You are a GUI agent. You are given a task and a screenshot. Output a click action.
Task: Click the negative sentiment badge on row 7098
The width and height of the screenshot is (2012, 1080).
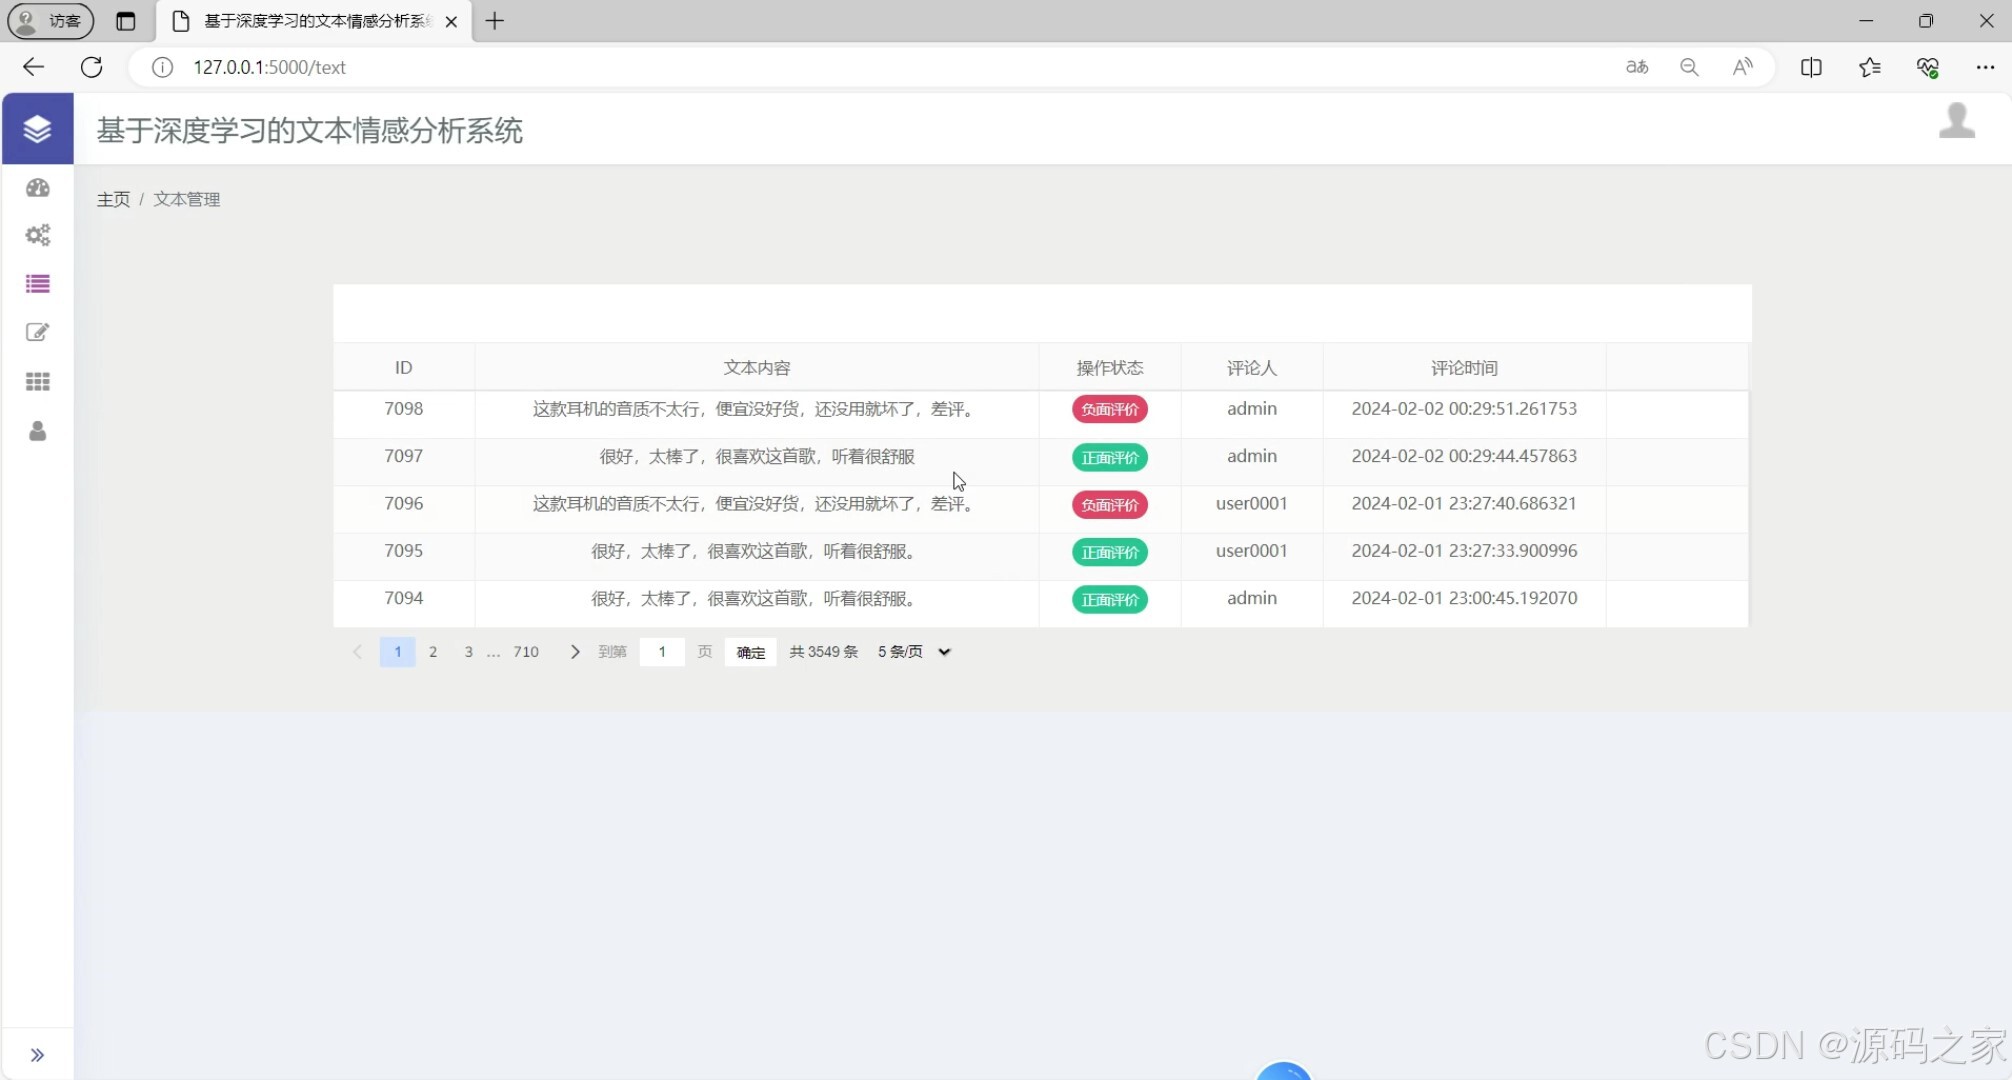[1109, 409]
